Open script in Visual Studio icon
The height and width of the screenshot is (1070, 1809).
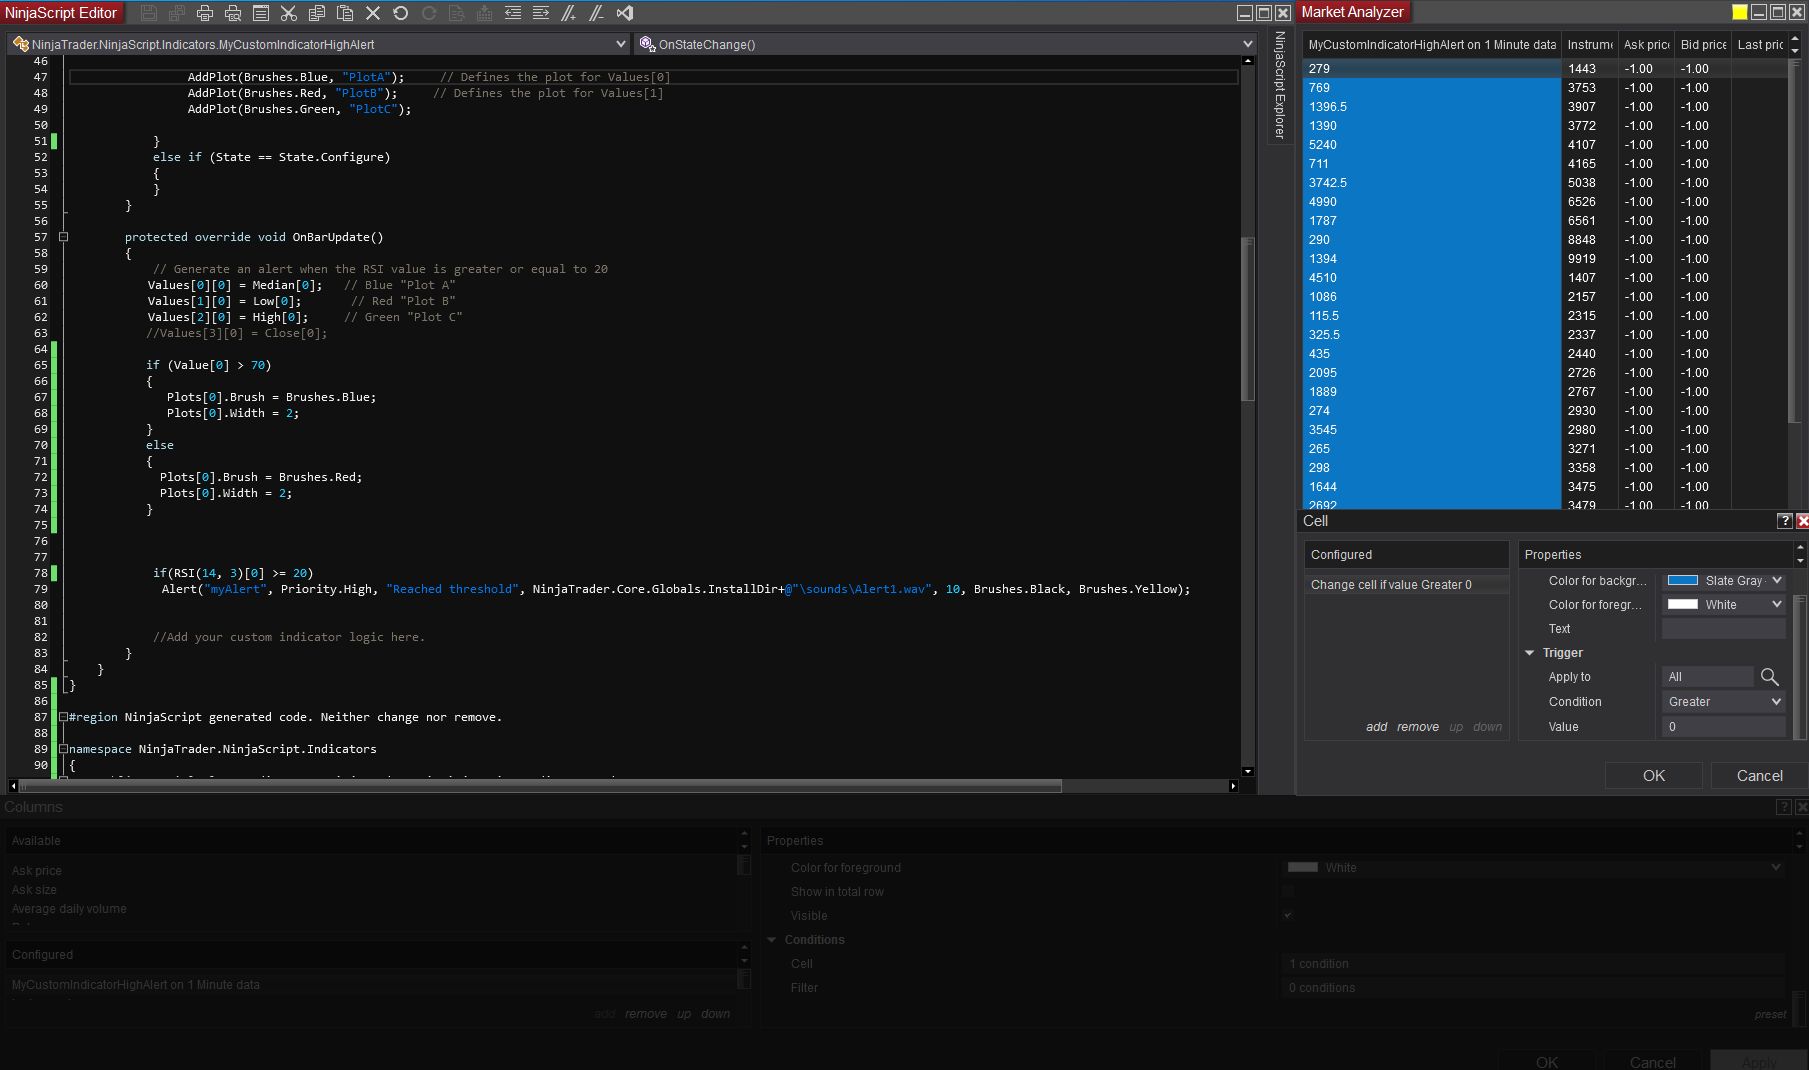pyautogui.click(x=625, y=13)
